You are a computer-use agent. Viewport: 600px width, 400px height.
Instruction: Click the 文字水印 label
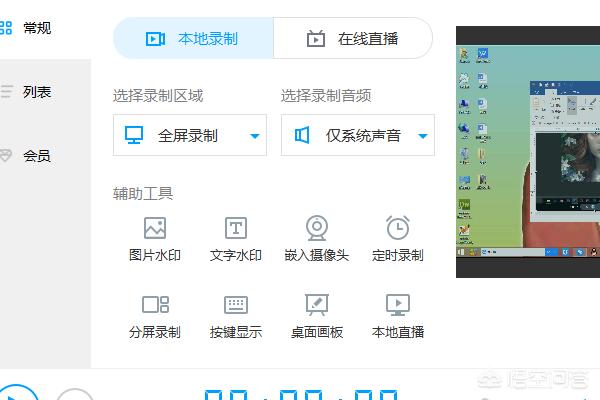(x=236, y=255)
